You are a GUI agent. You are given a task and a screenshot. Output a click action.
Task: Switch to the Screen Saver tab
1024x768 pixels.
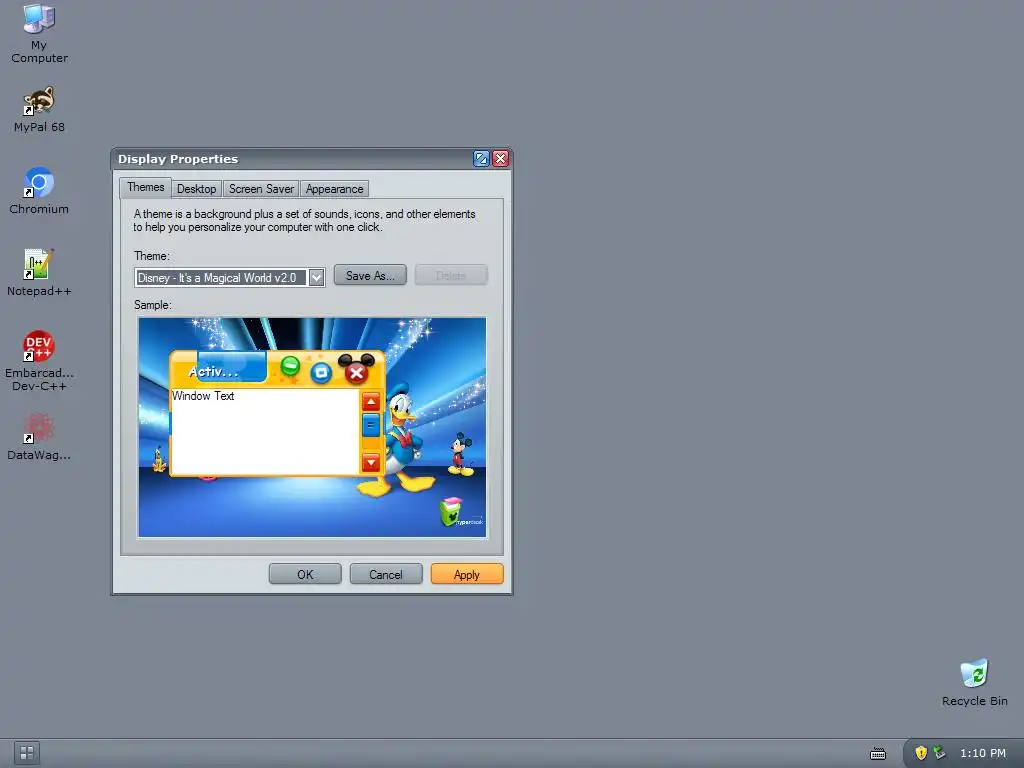pyautogui.click(x=261, y=189)
